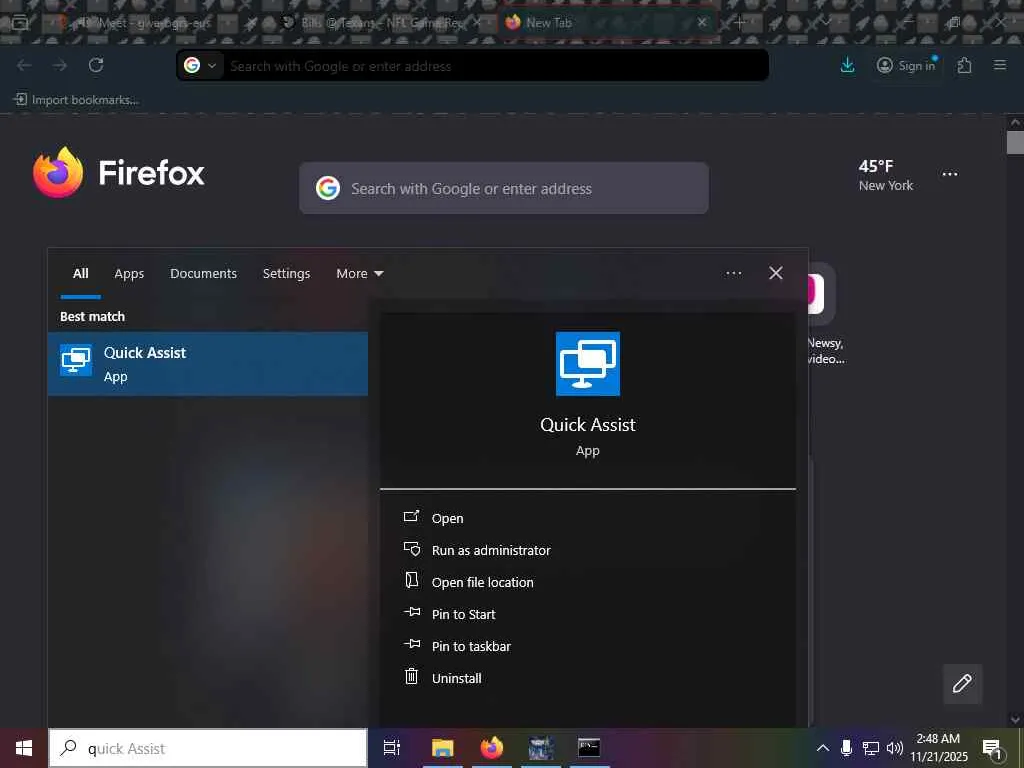Open network status tray icon
Image resolution: width=1024 pixels, height=768 pixels.
pyautogui.click(x=871, y=748)
